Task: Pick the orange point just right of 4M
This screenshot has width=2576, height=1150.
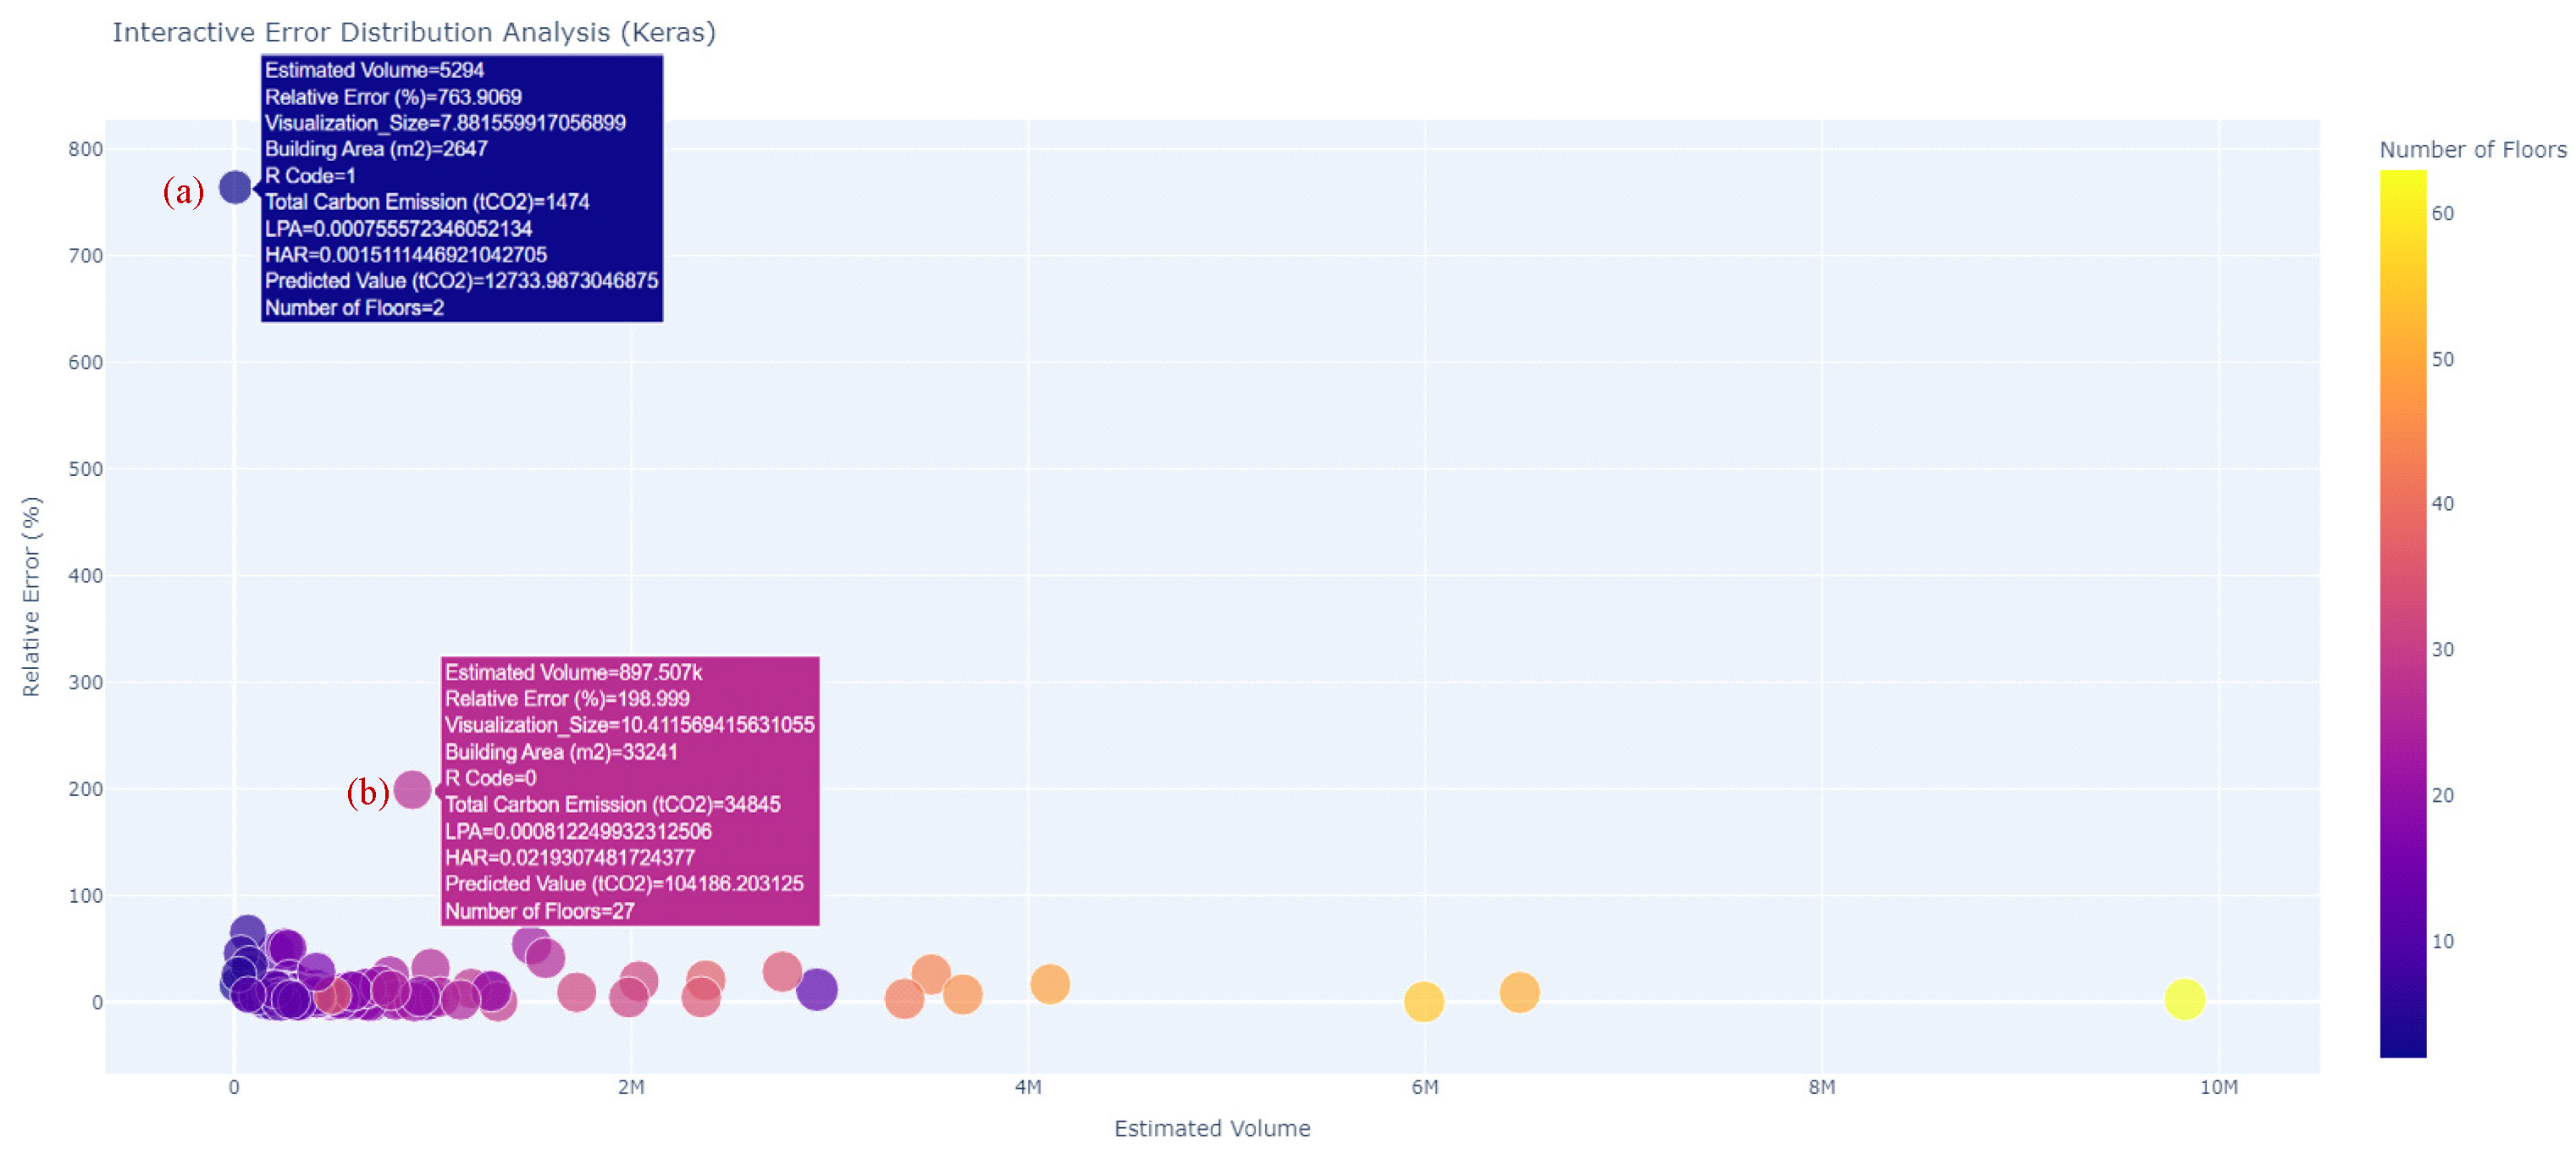Action: point(1049,984)
